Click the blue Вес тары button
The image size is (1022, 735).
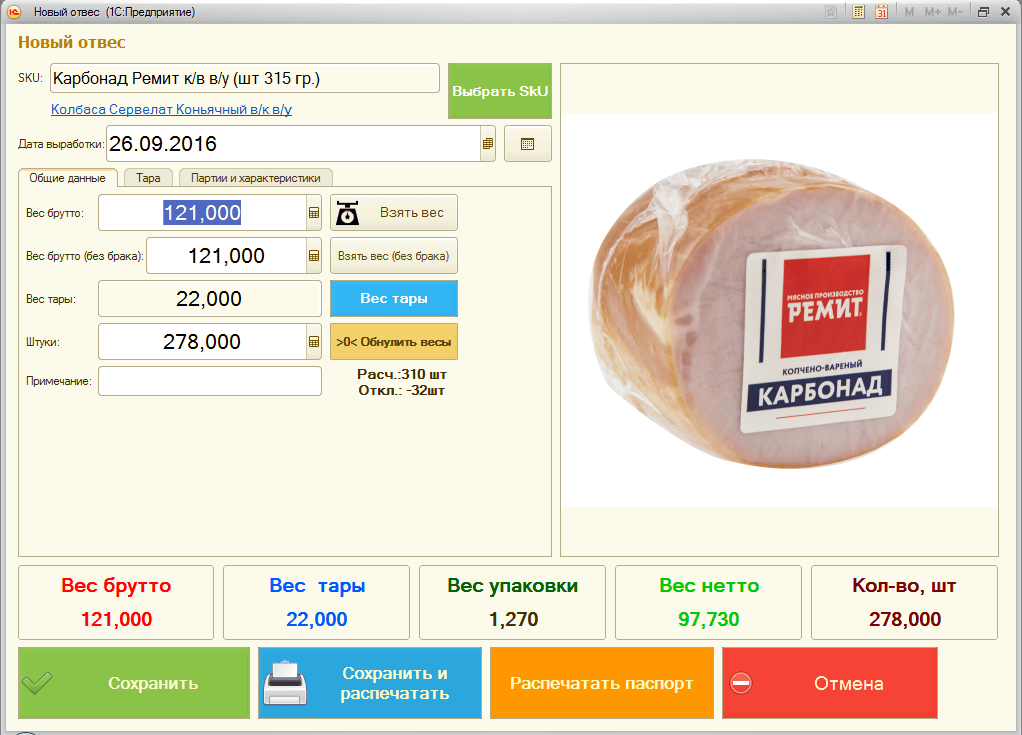(394, 298)
